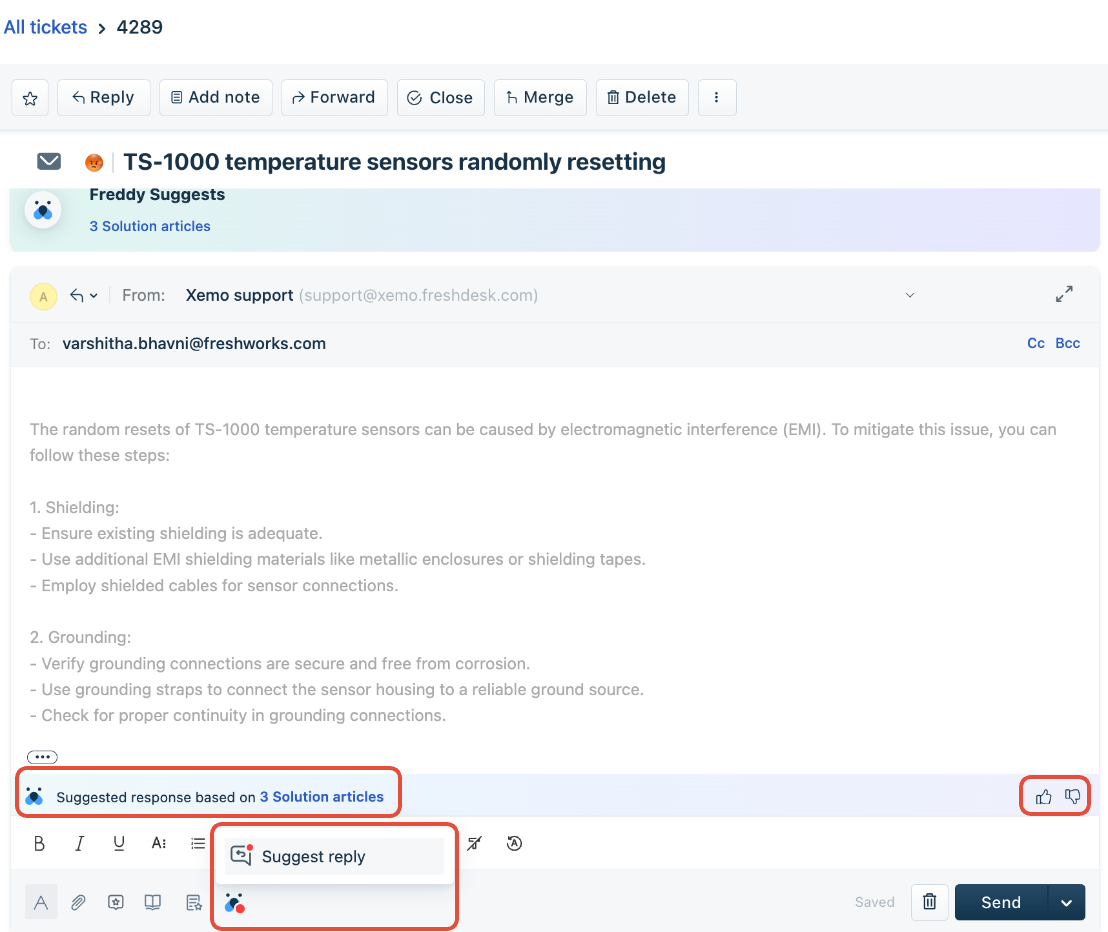This screenshot has width=1108, height=932.
Task: Clear text formatting
Action: coord(474,843)
